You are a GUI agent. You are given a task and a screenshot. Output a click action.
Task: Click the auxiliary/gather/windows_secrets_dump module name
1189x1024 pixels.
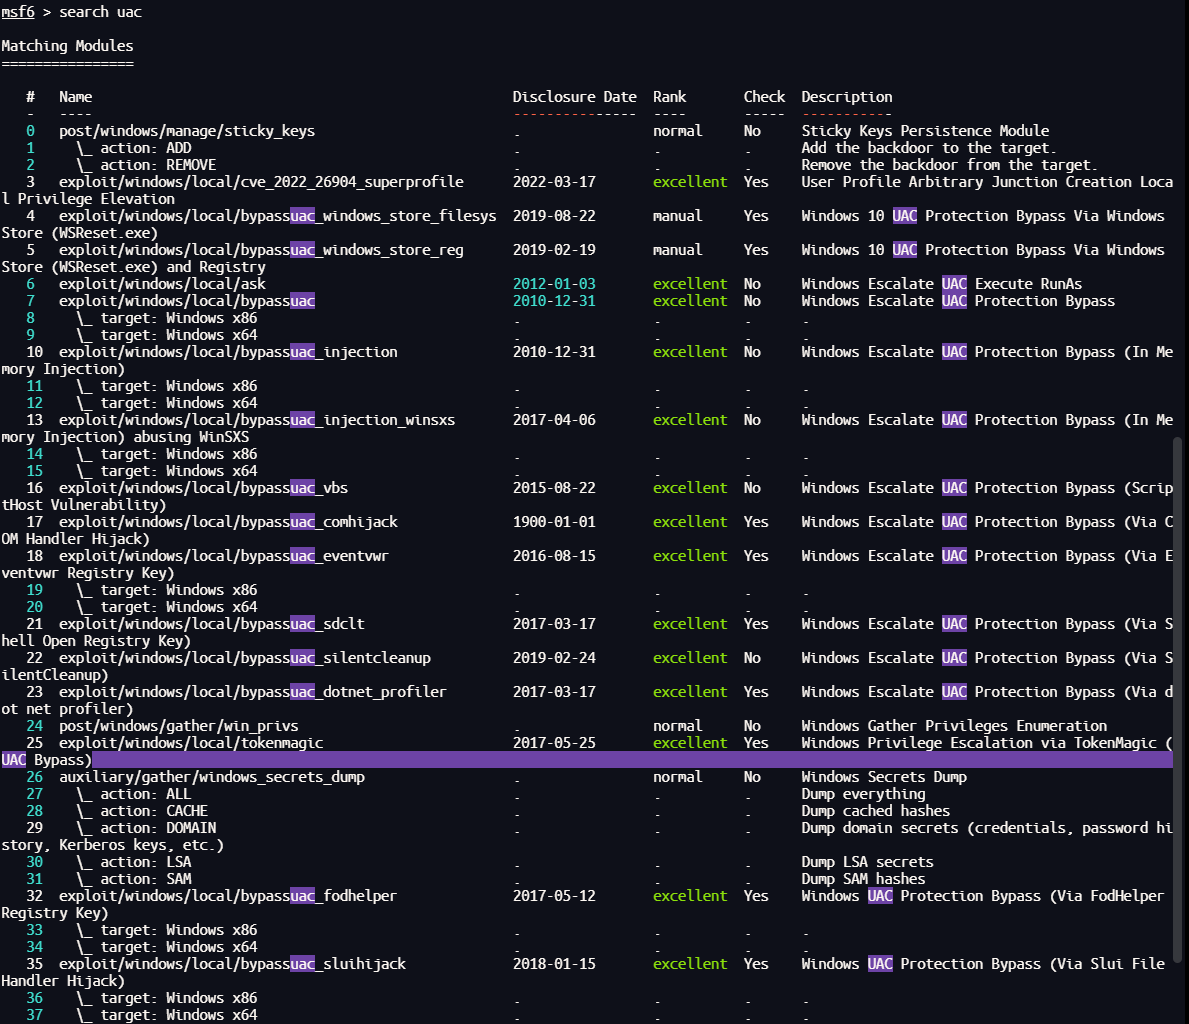coord(212,777)
